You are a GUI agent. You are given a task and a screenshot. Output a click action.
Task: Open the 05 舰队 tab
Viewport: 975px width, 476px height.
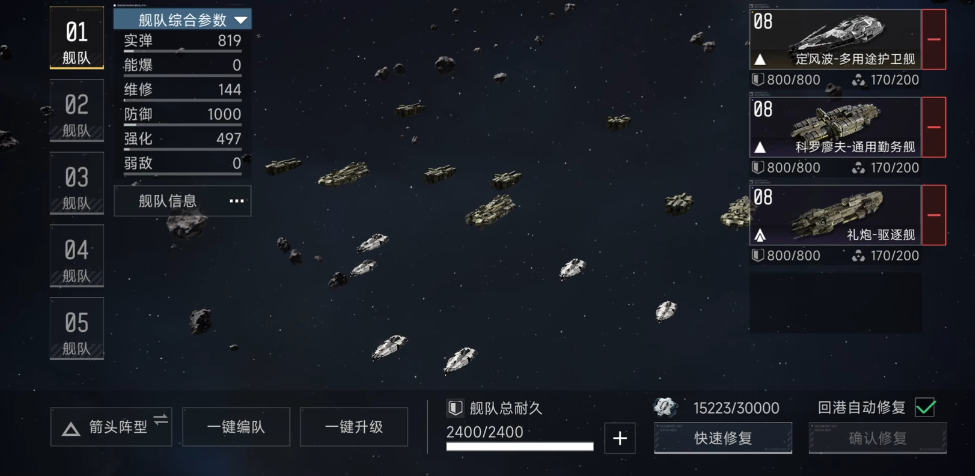point(76,329)
